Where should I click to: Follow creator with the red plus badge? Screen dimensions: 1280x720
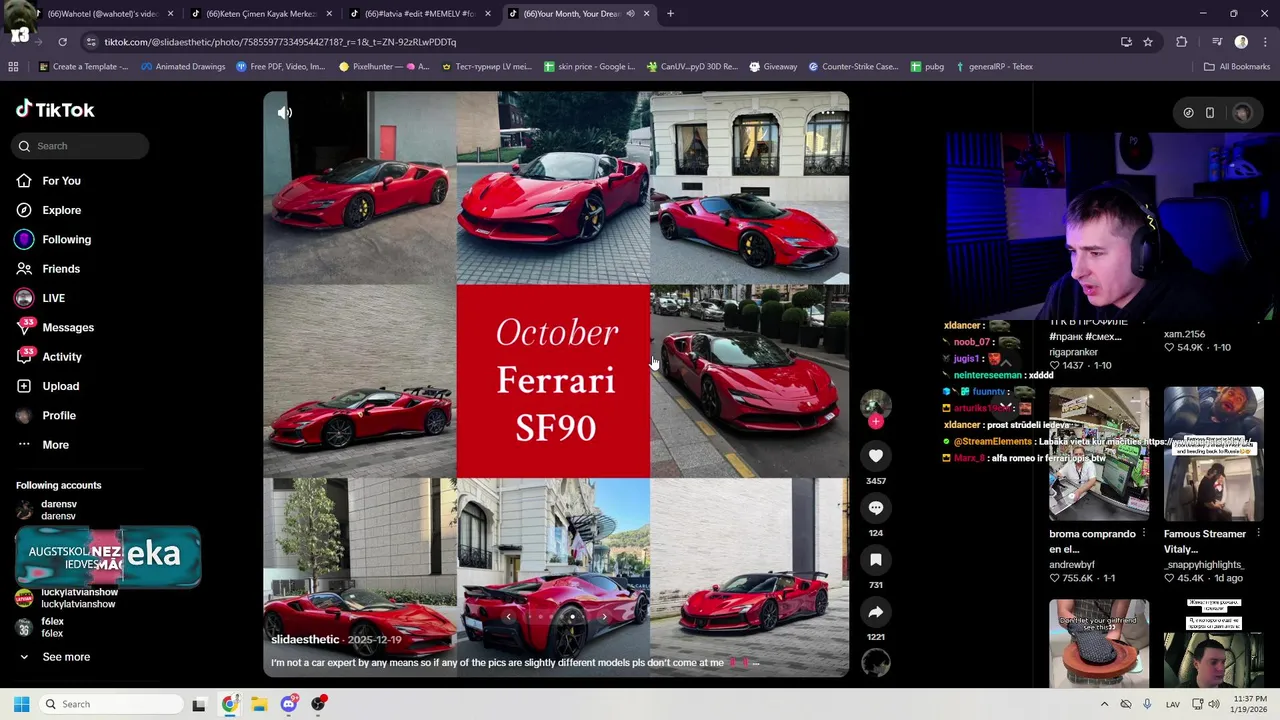[x=875, y=421]
